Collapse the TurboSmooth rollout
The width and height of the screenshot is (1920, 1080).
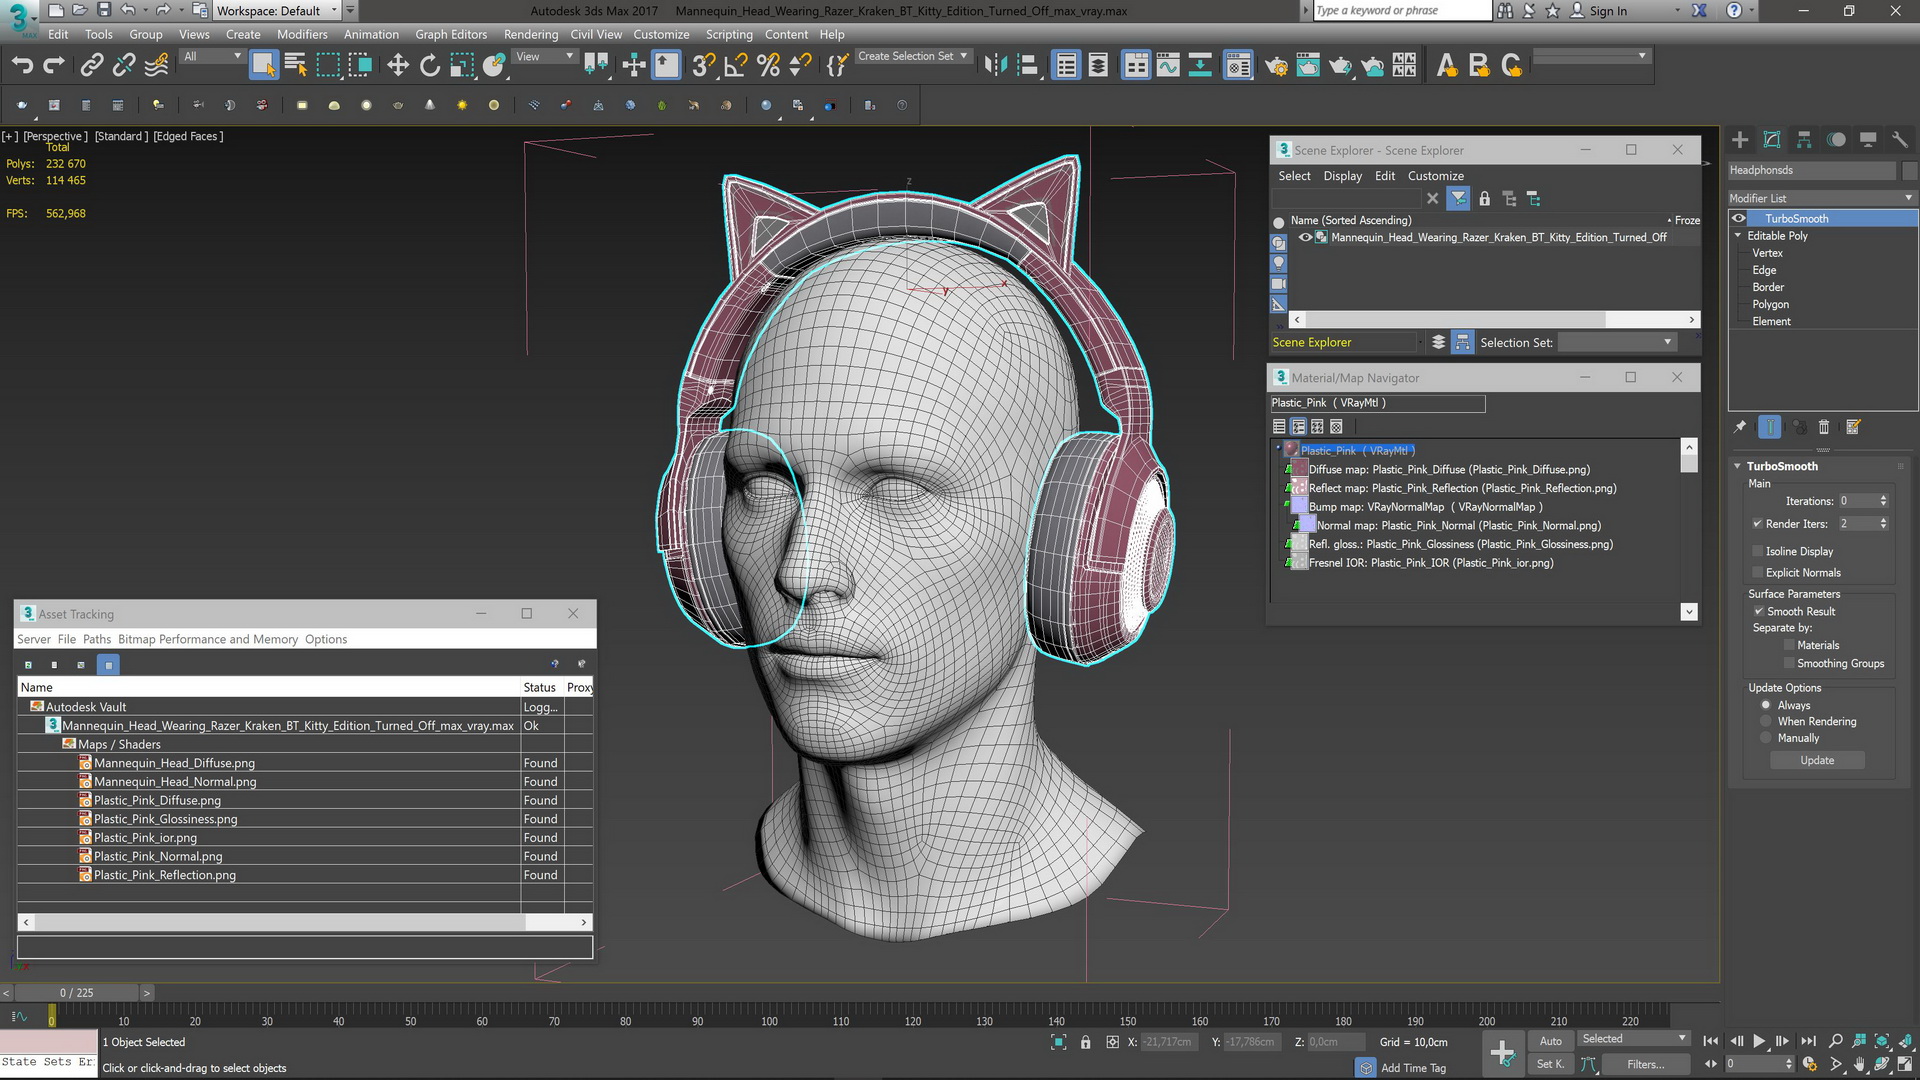coord(1738,466)
